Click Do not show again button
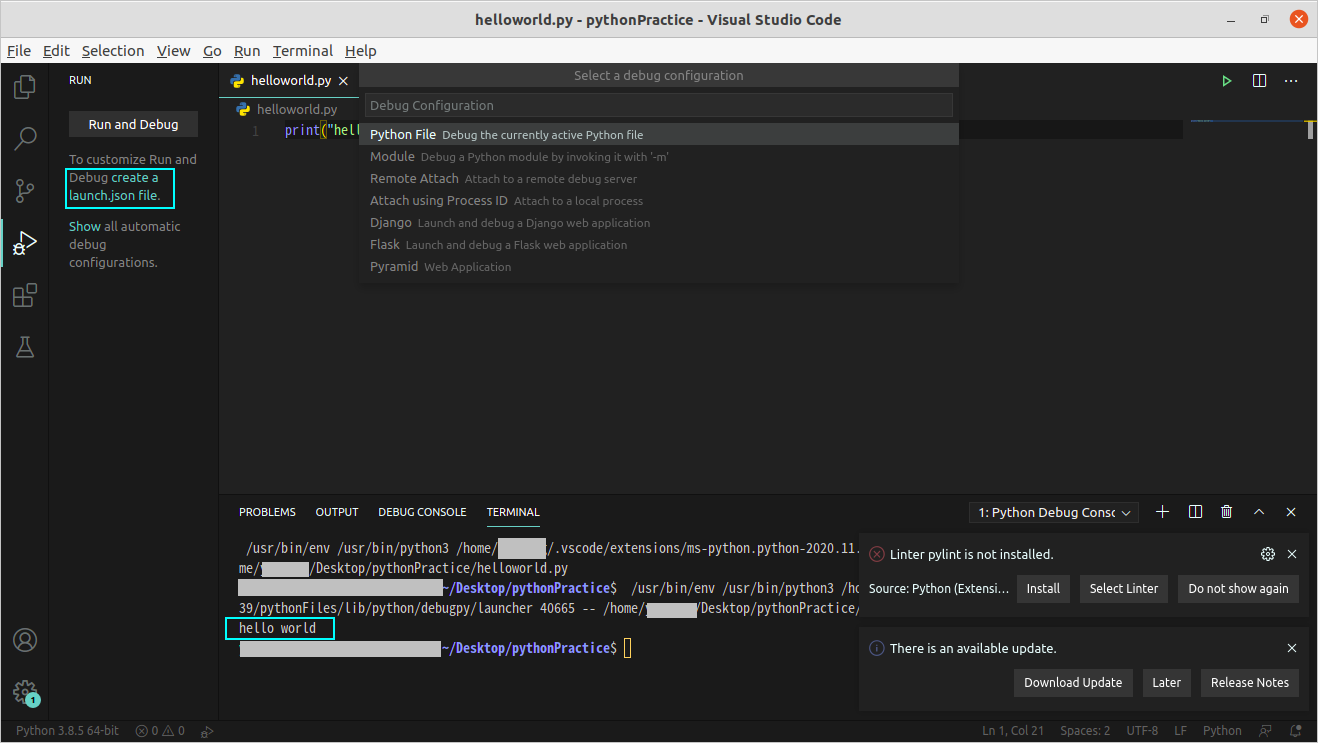This screenshot has width=1318, height=743. (1238, 589)
